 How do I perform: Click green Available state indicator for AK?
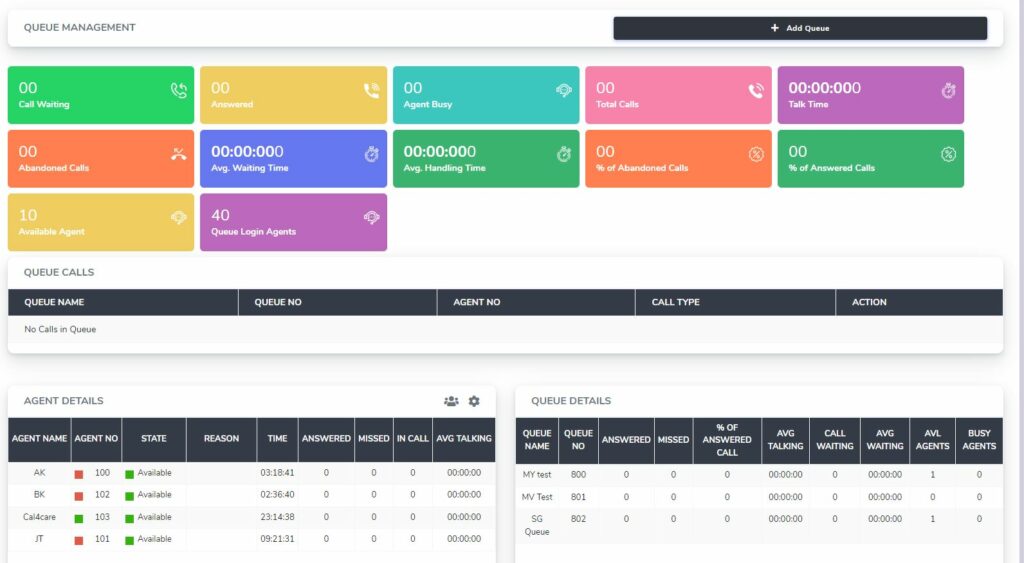(129, 474)
